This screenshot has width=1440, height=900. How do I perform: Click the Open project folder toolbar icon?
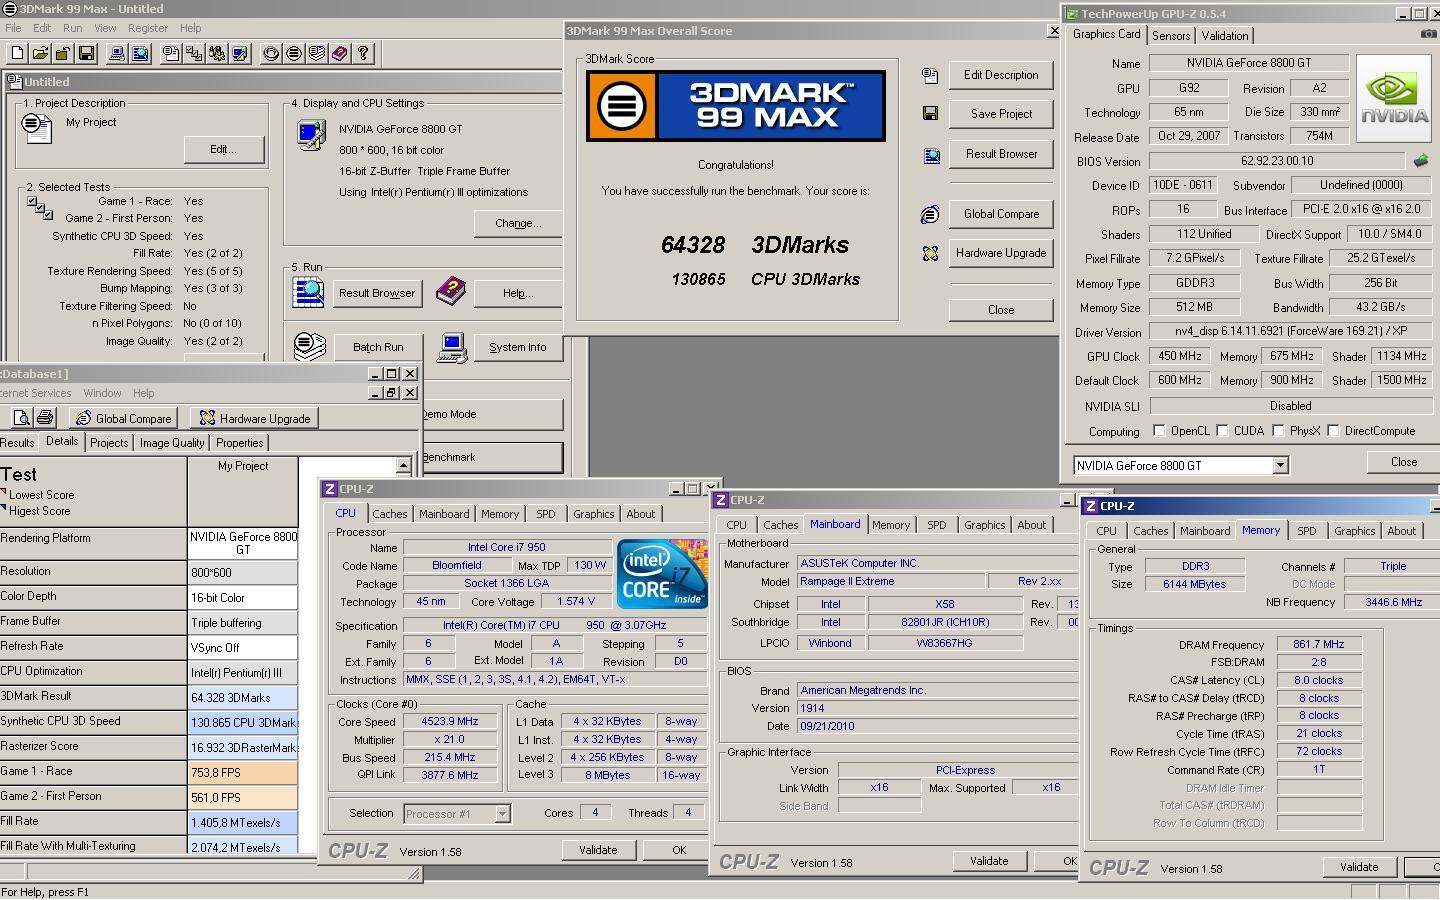click(40, 53)
